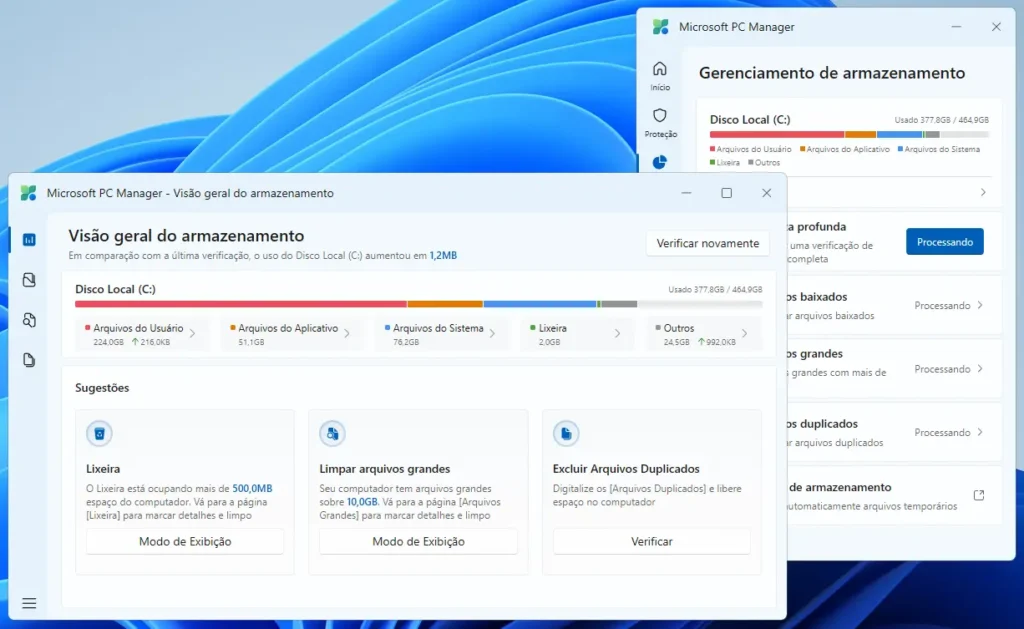Click the Limpar arquivos grandes brush icon

pyautogui.click(x=332, y=433)
